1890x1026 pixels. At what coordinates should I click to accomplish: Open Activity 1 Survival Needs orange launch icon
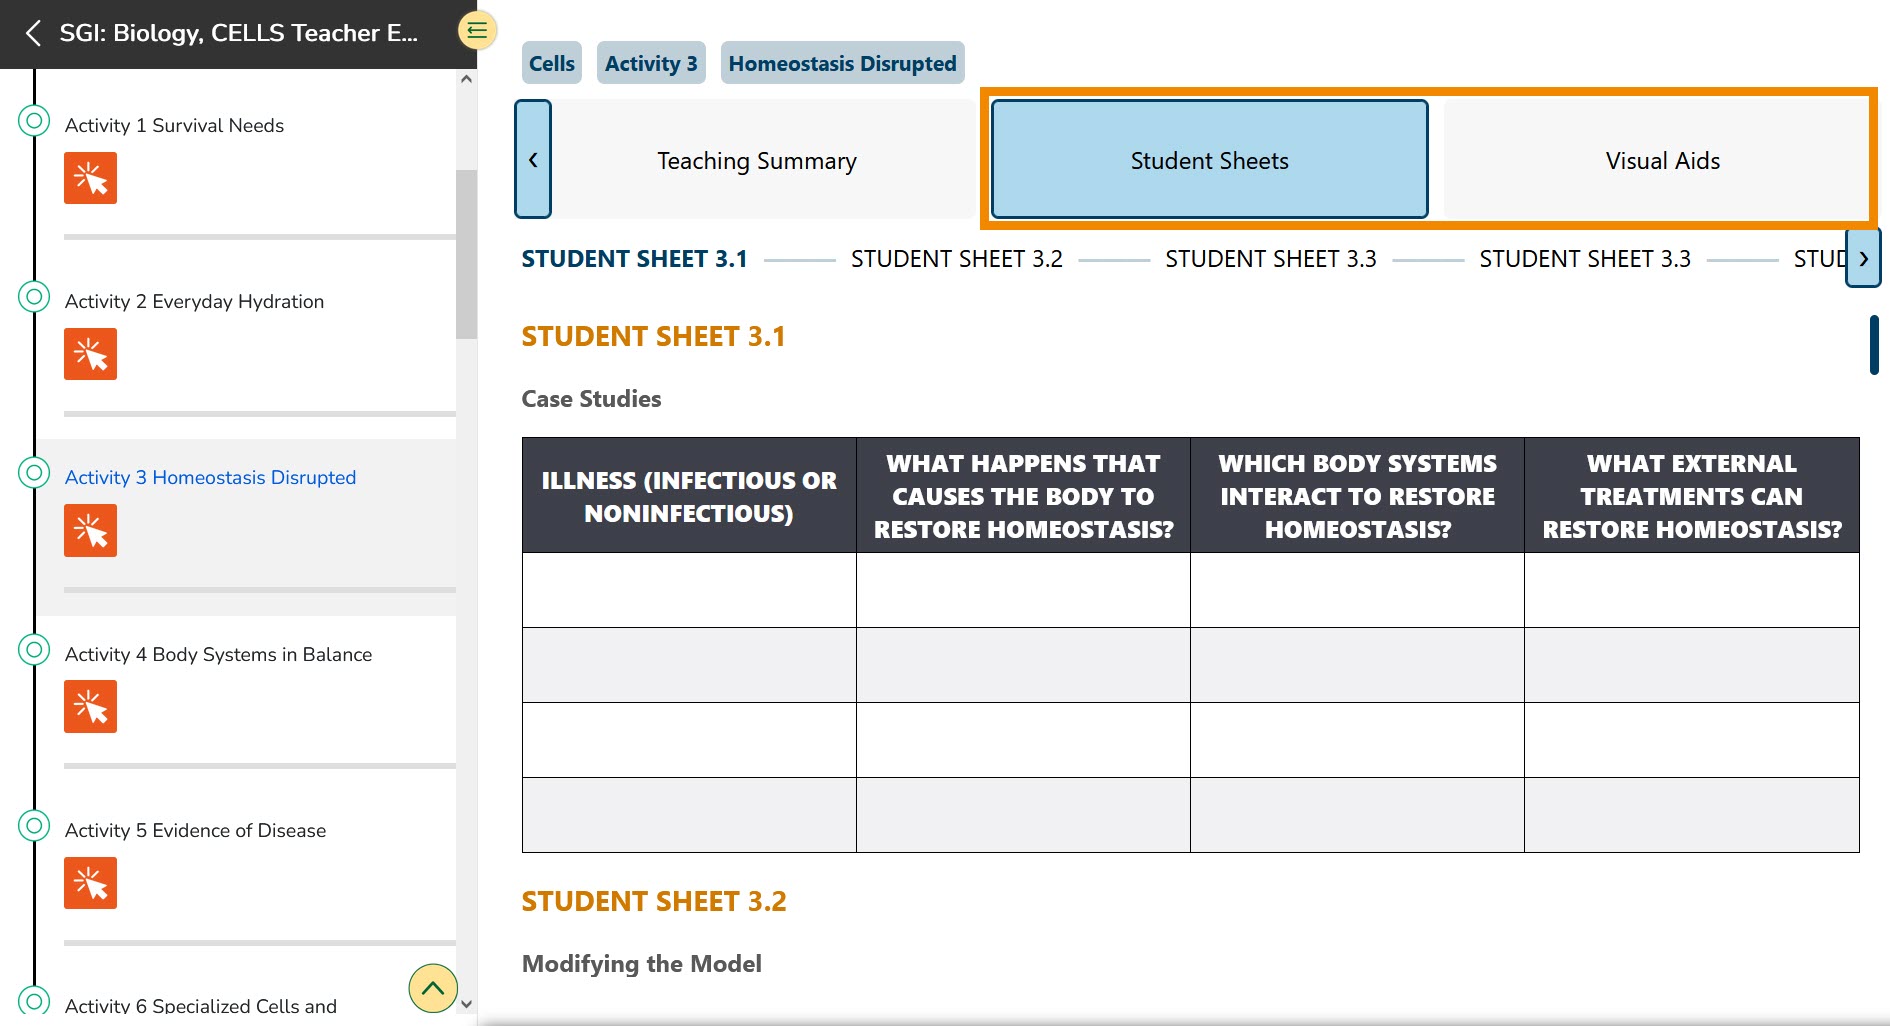tap(90, 178)
